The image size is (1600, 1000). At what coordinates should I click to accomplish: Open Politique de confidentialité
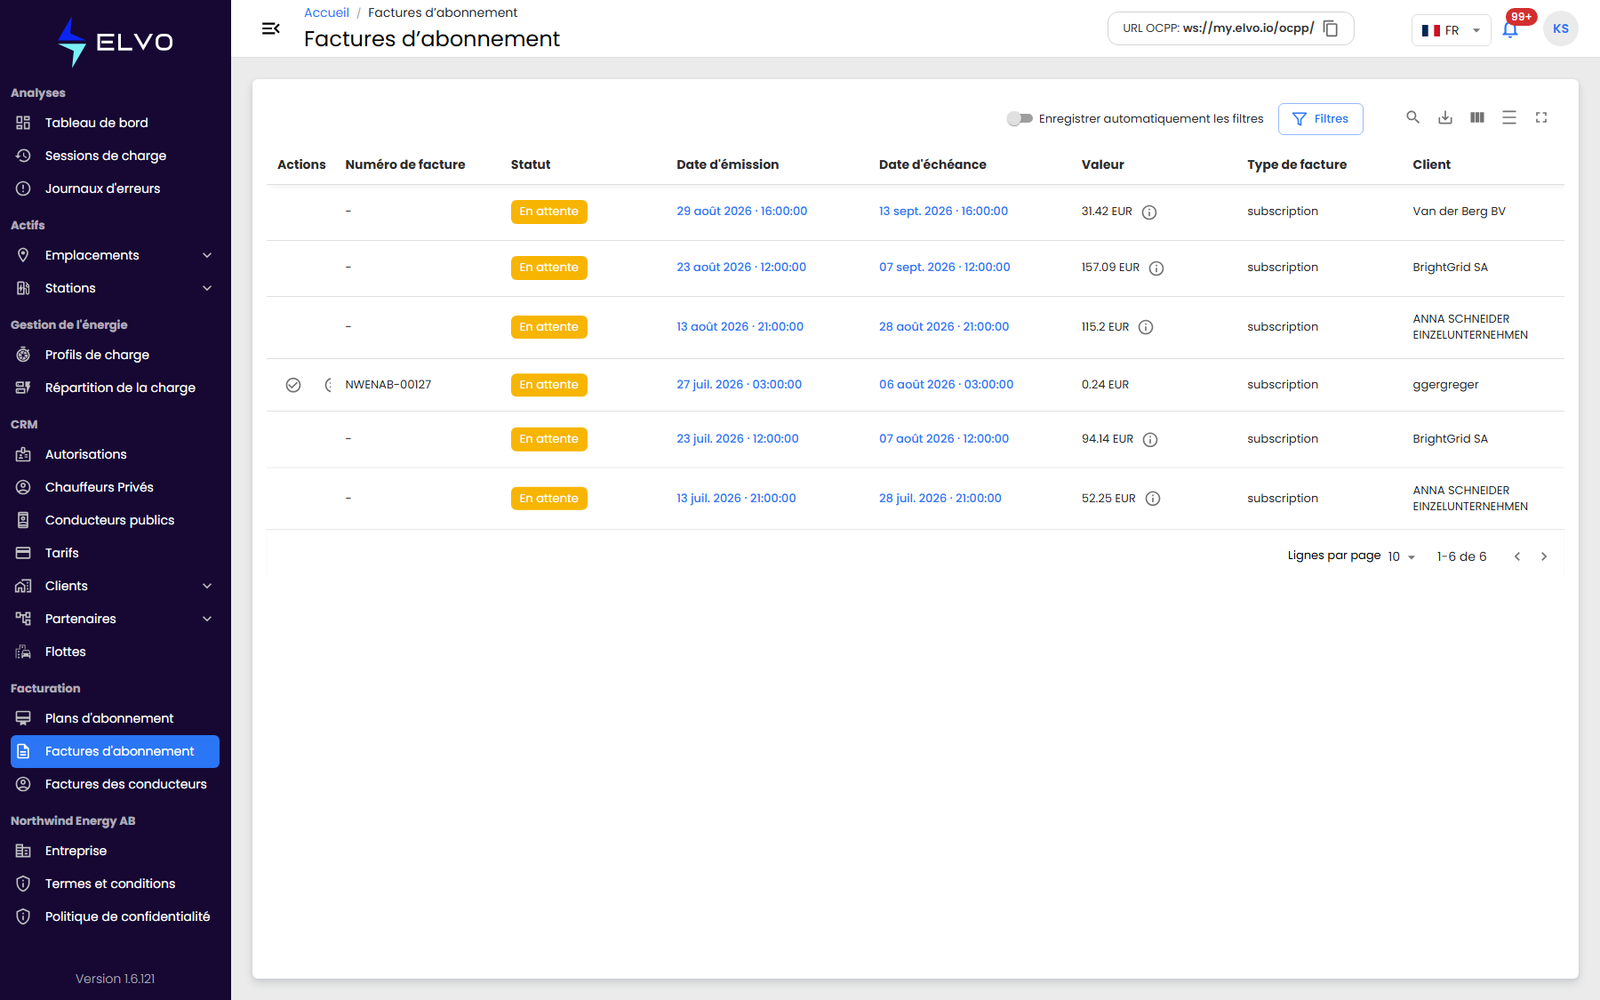click(x=115, y=917)
